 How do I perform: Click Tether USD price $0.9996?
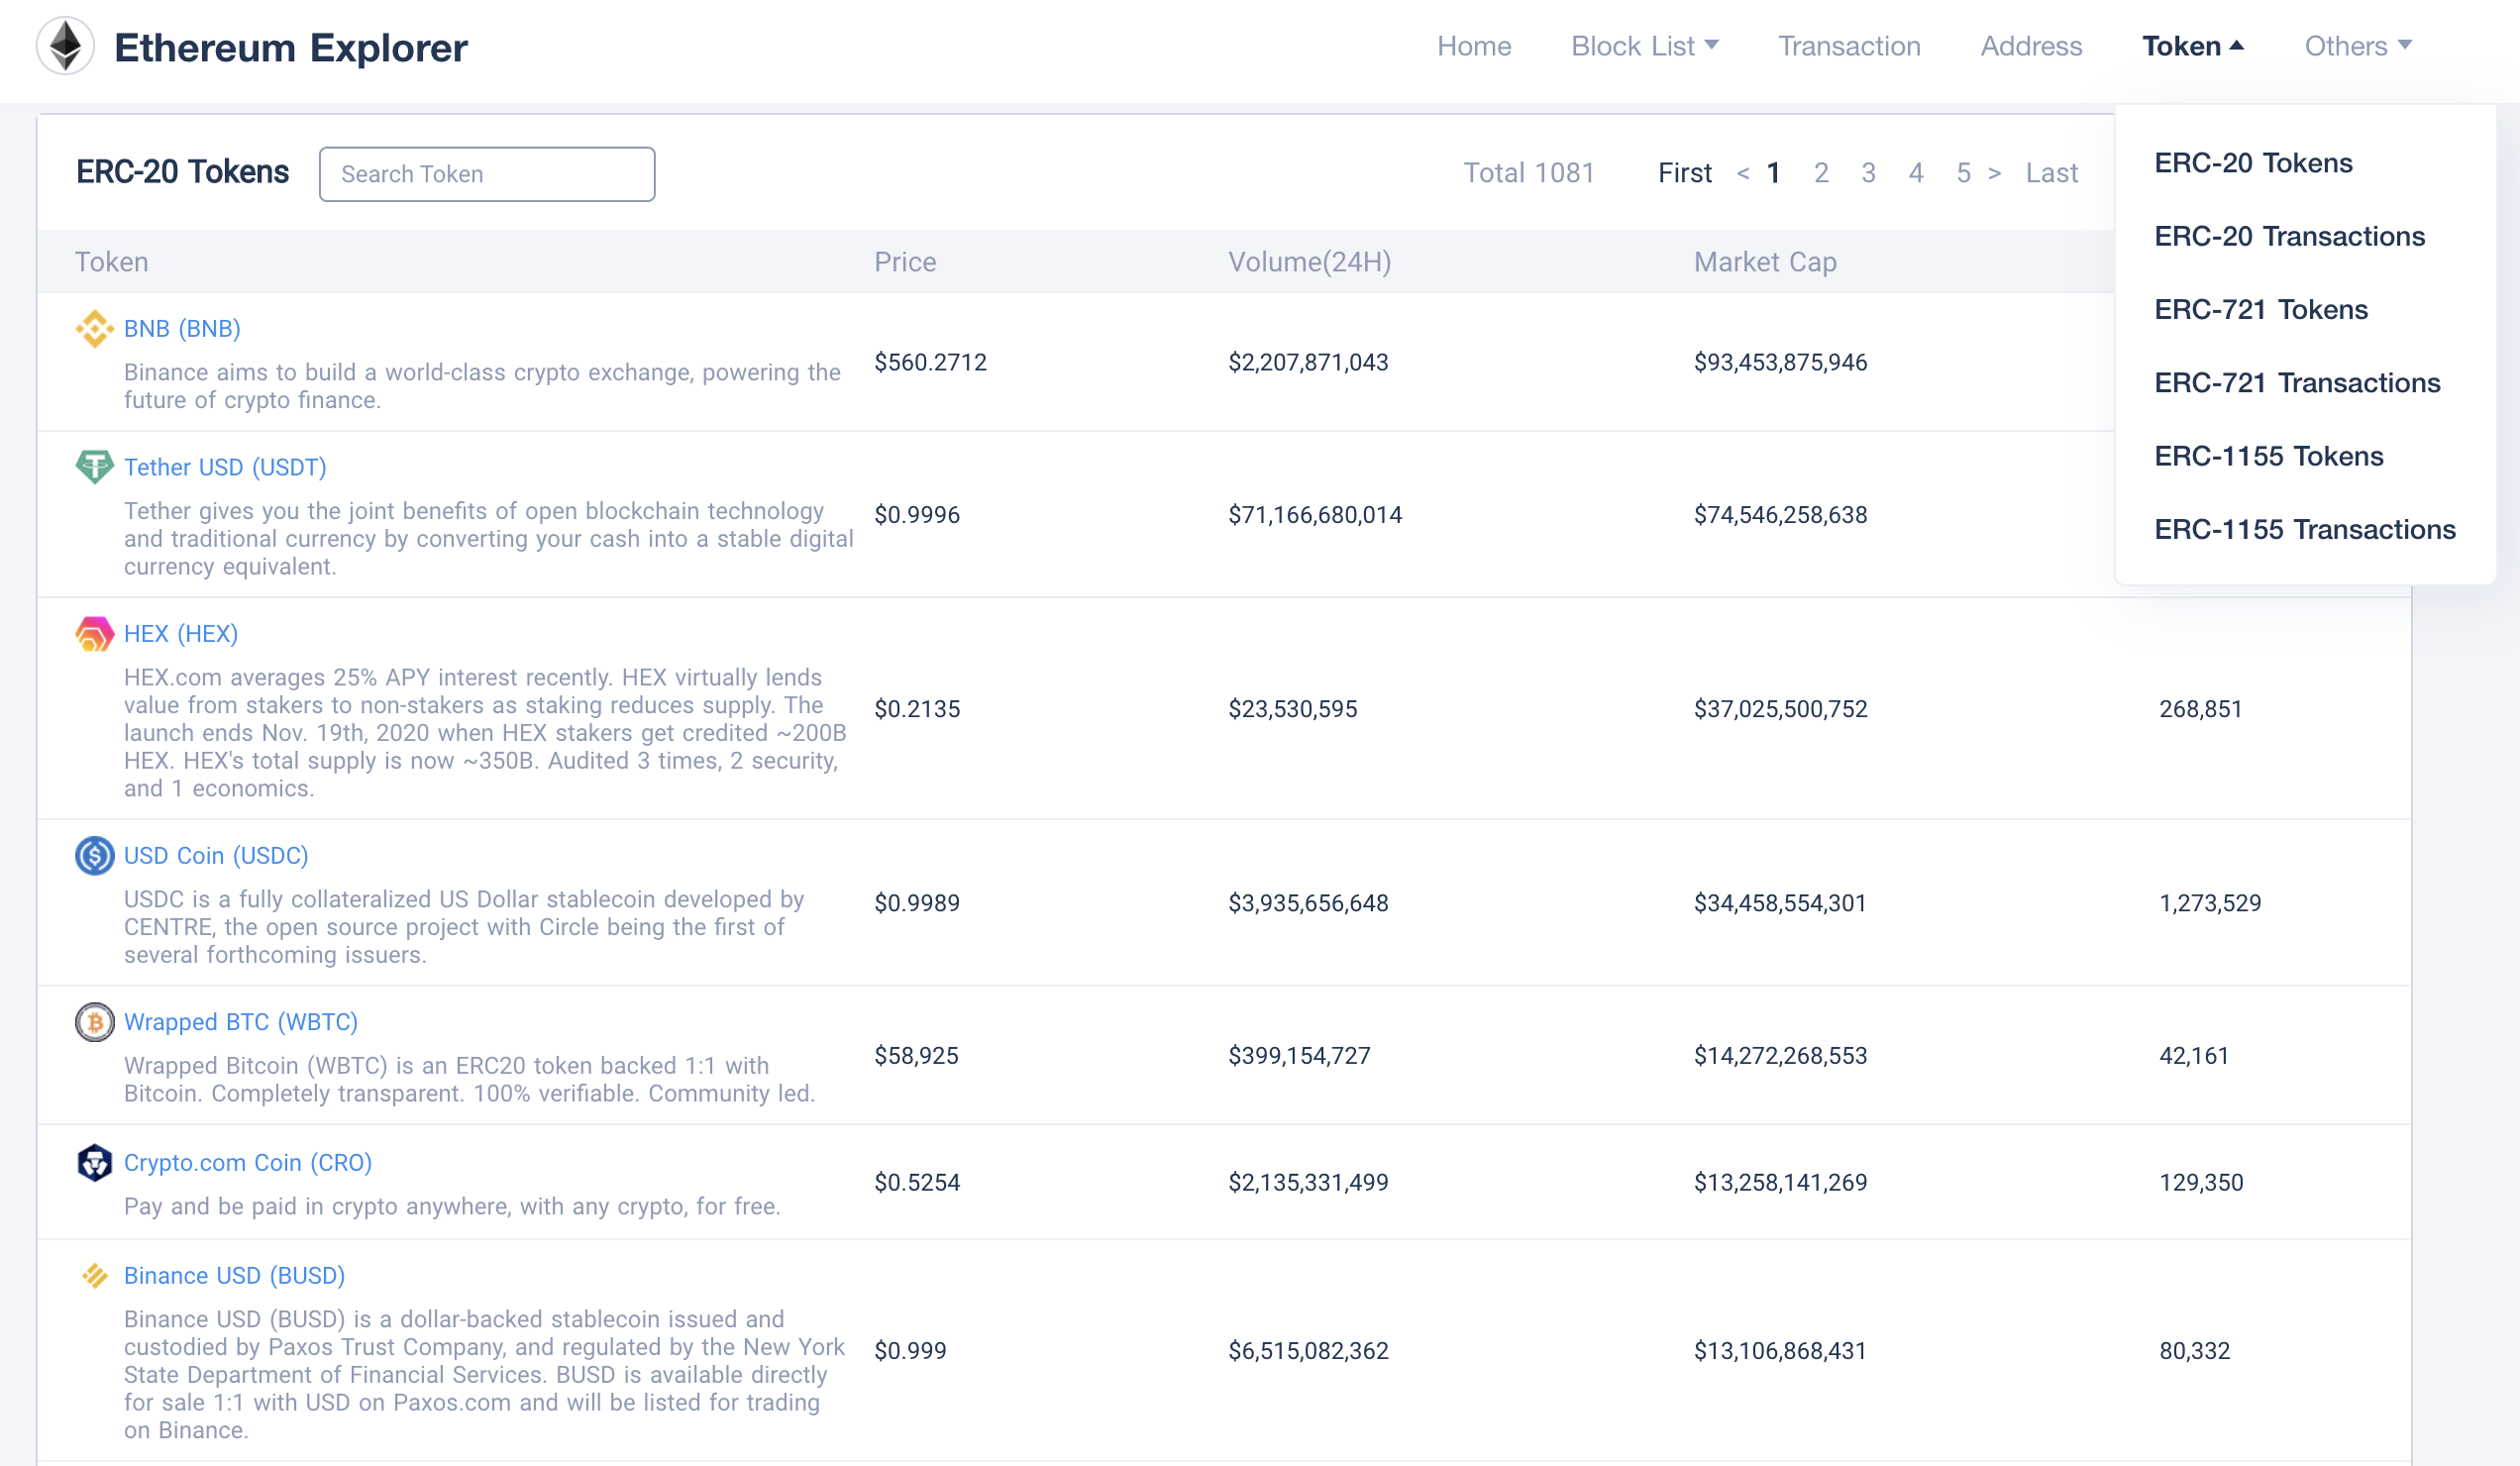pos(917,515)
